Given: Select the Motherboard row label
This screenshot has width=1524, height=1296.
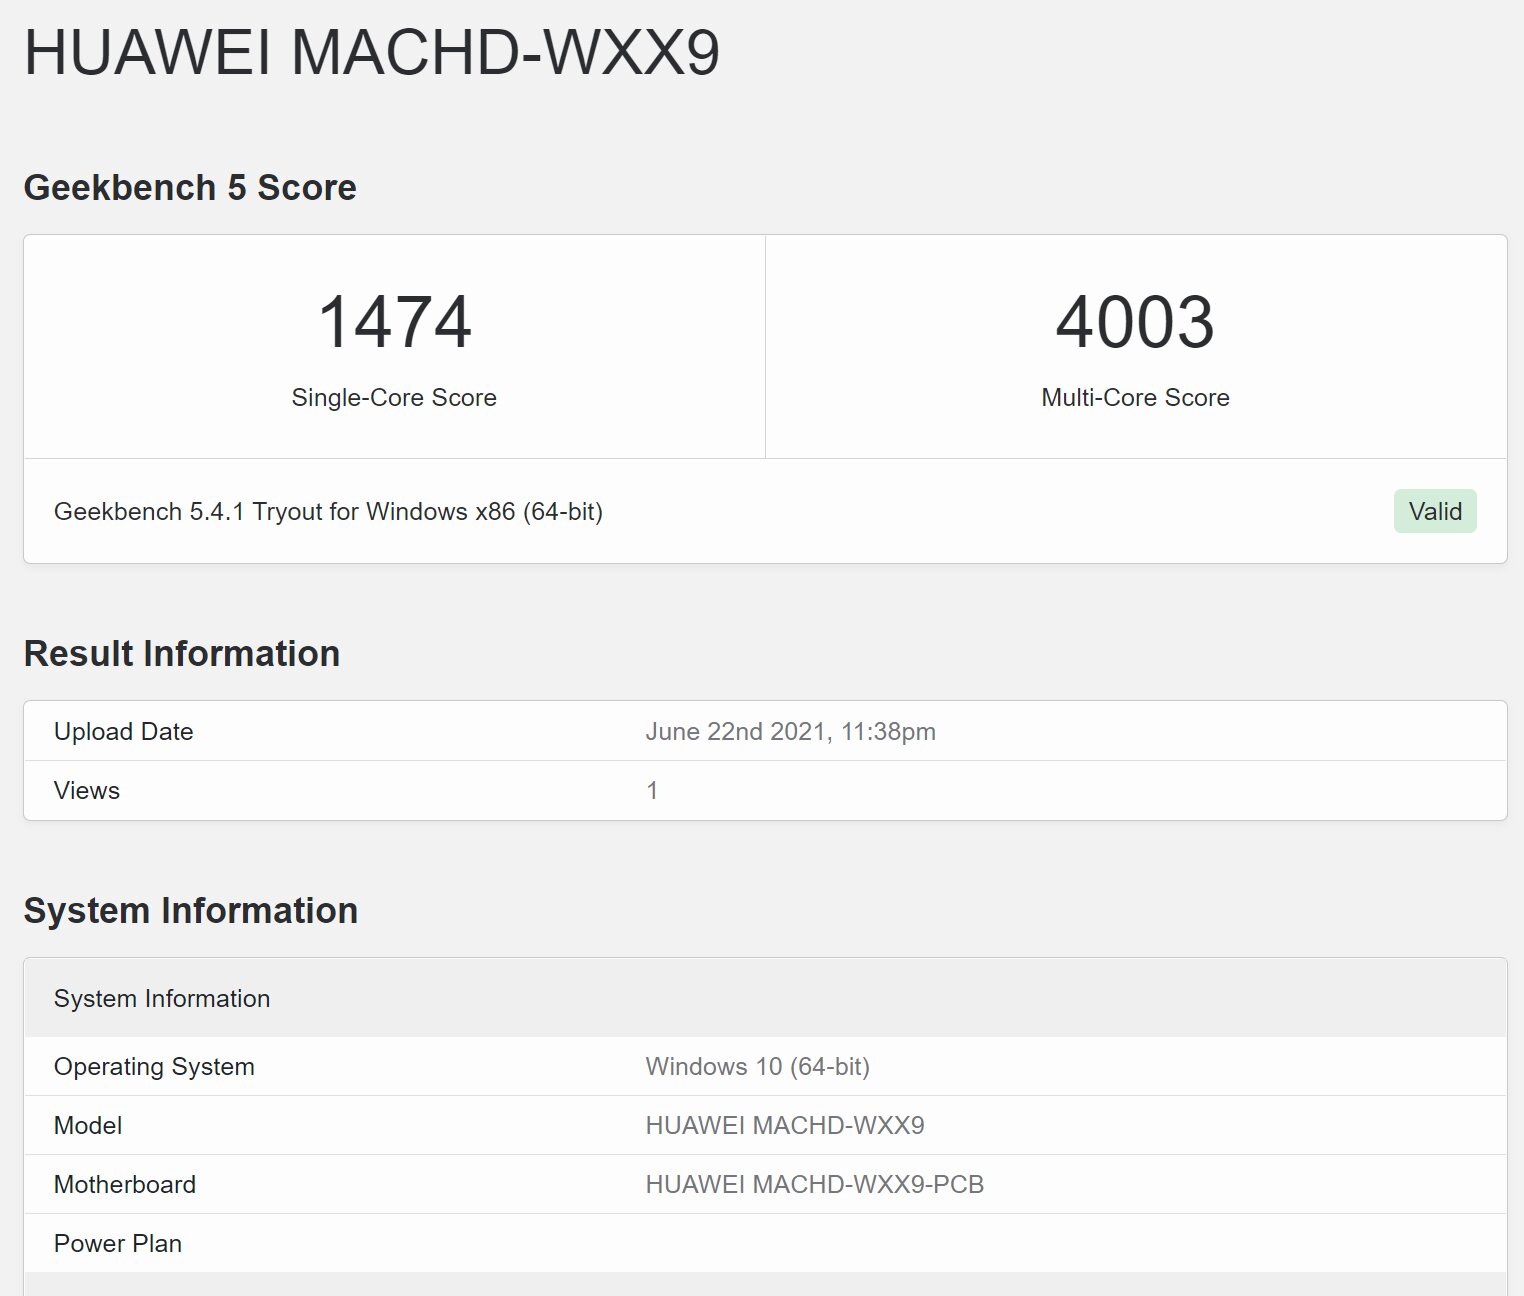Looking at the screenshot, I should point(125,1185).
